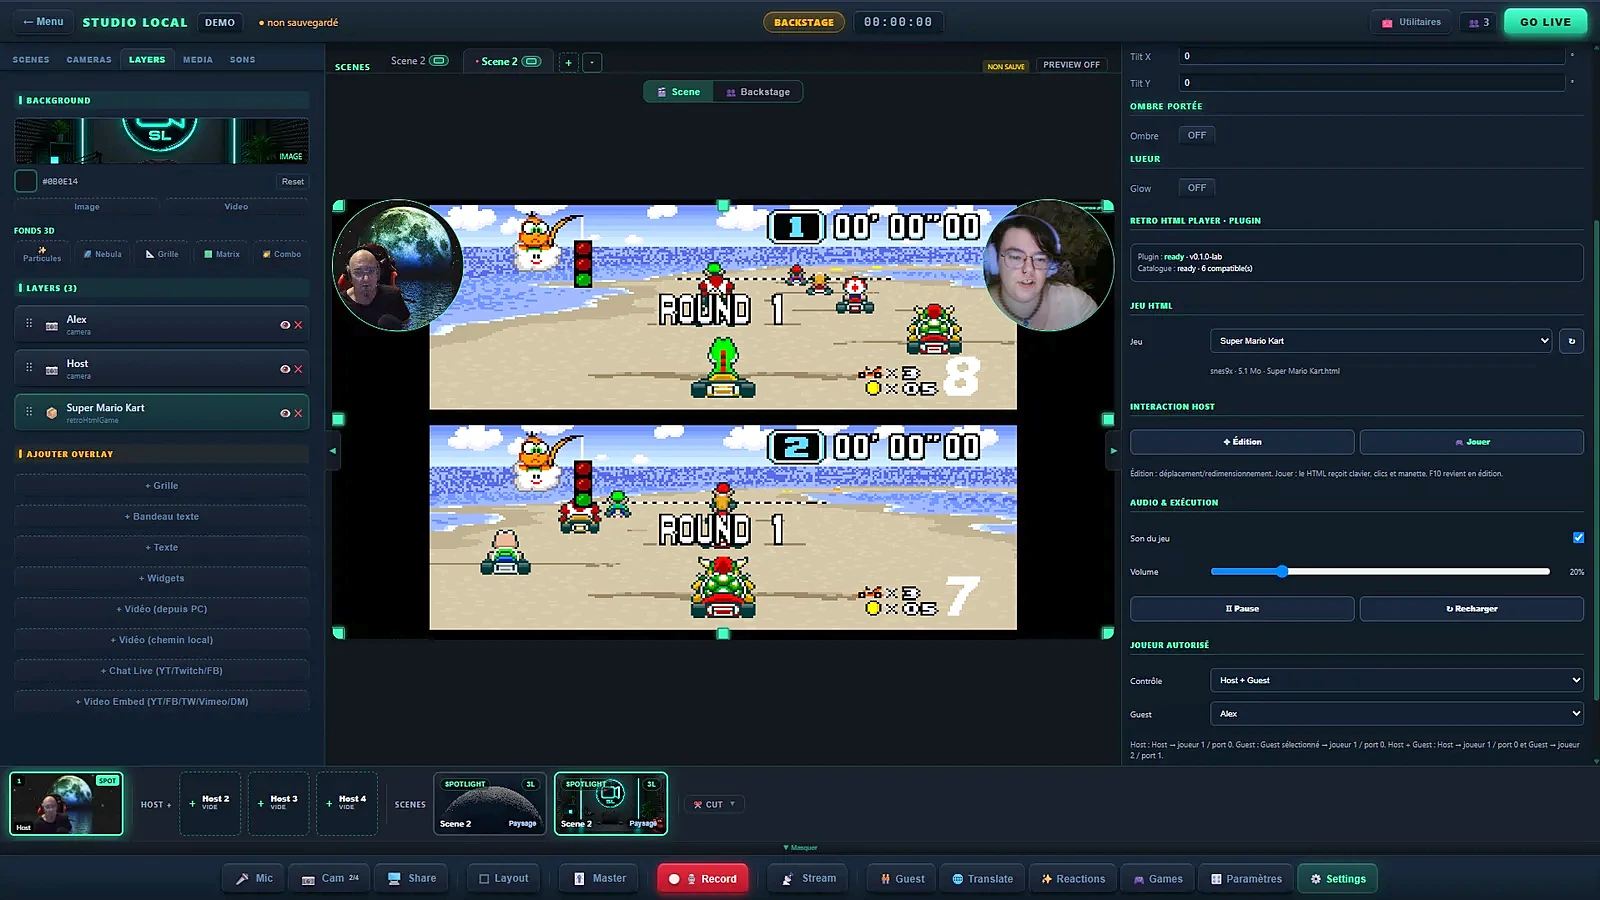Toggle visibility of the Host layer

click(x=285, y=369)
